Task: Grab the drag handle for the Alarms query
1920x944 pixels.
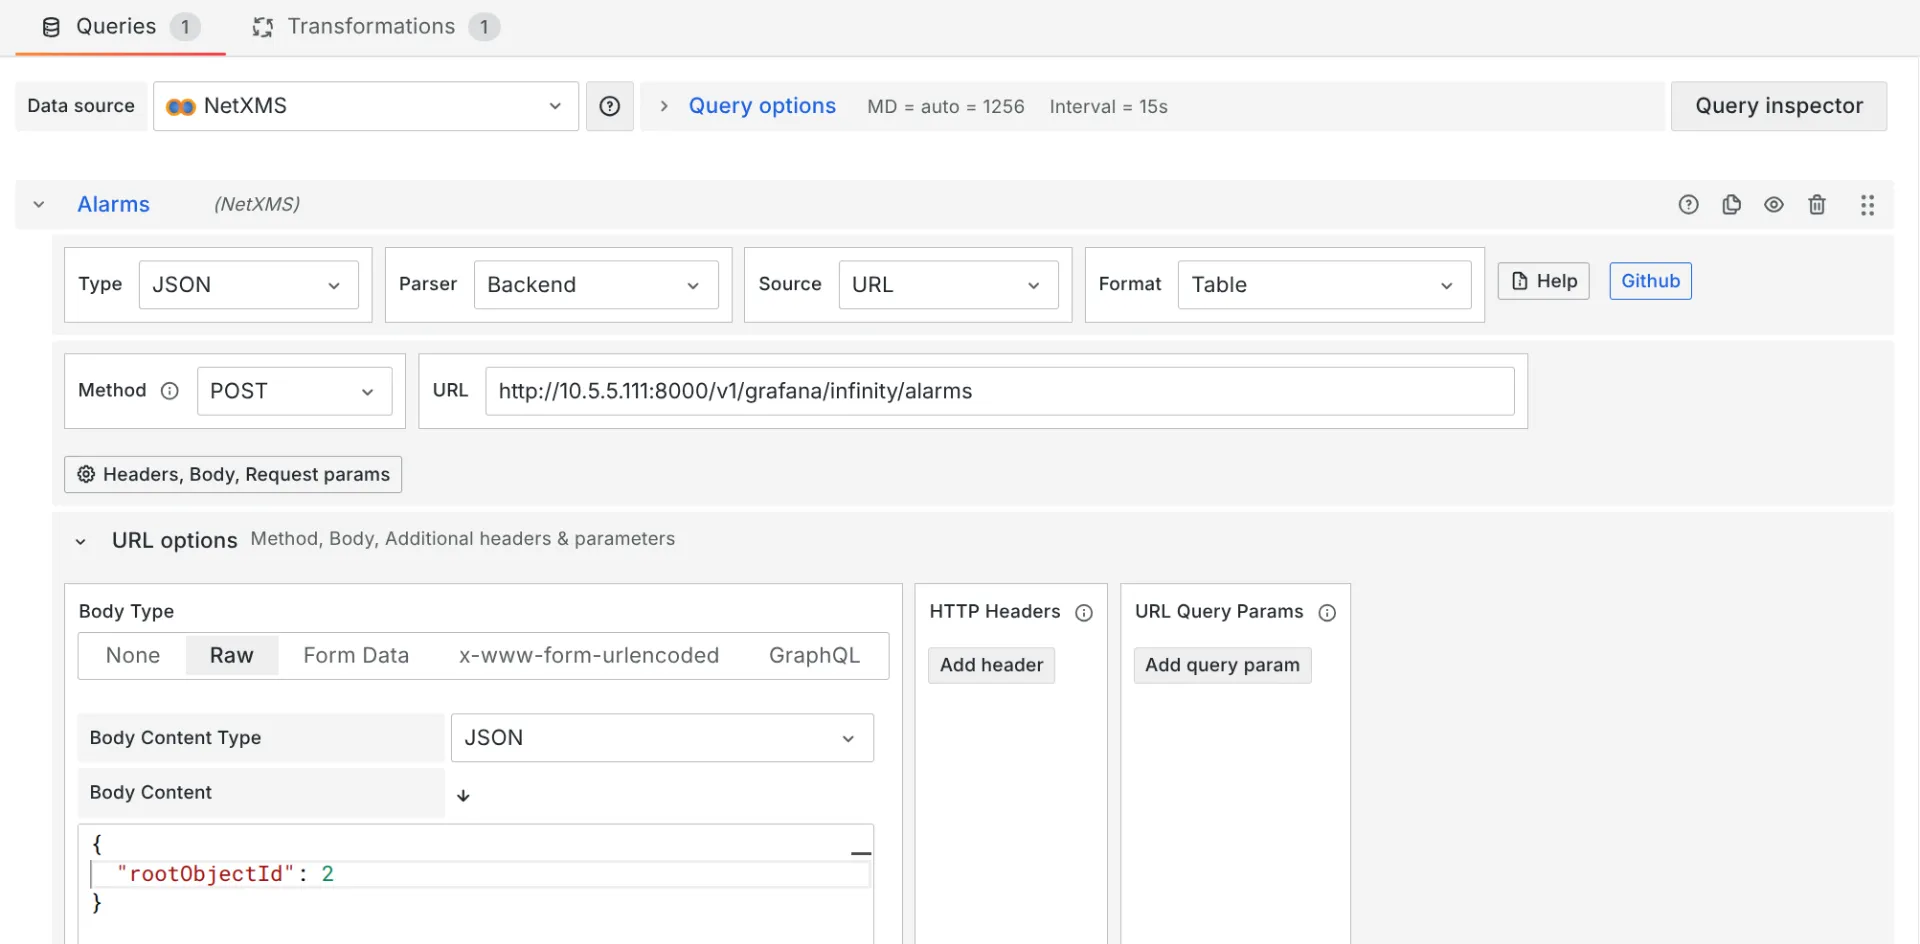Action: (1868, 204)
